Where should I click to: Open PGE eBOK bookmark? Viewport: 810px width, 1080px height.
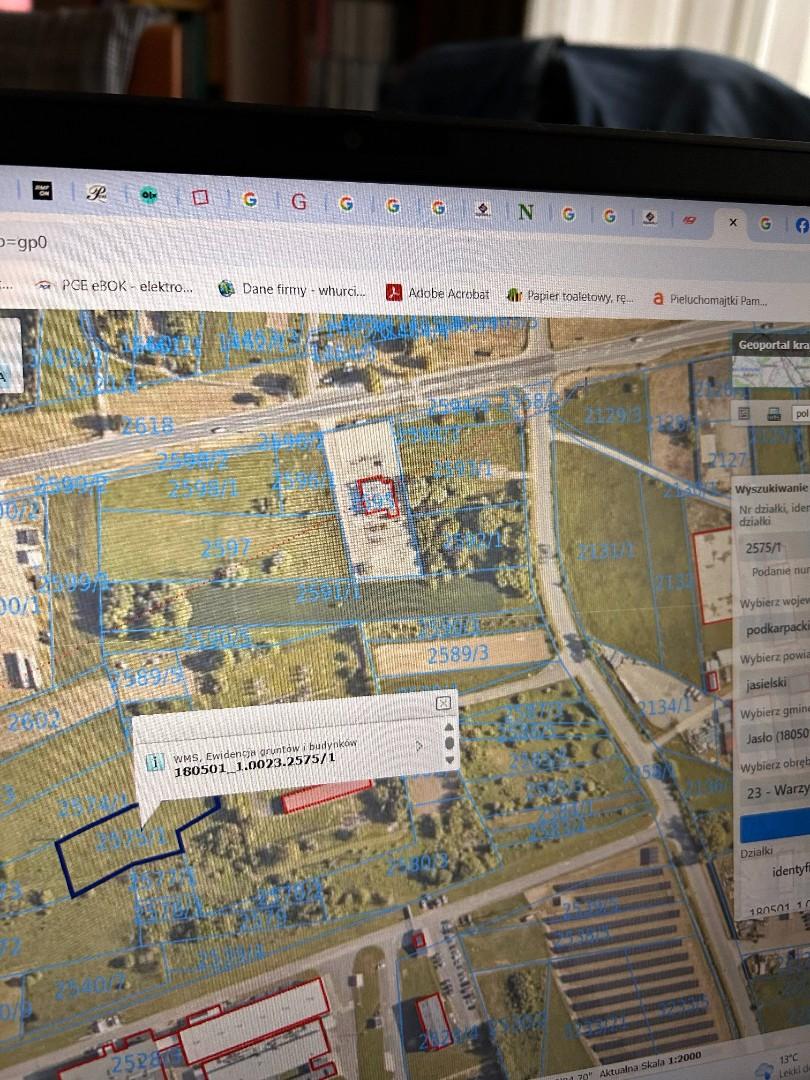point(115,286)
